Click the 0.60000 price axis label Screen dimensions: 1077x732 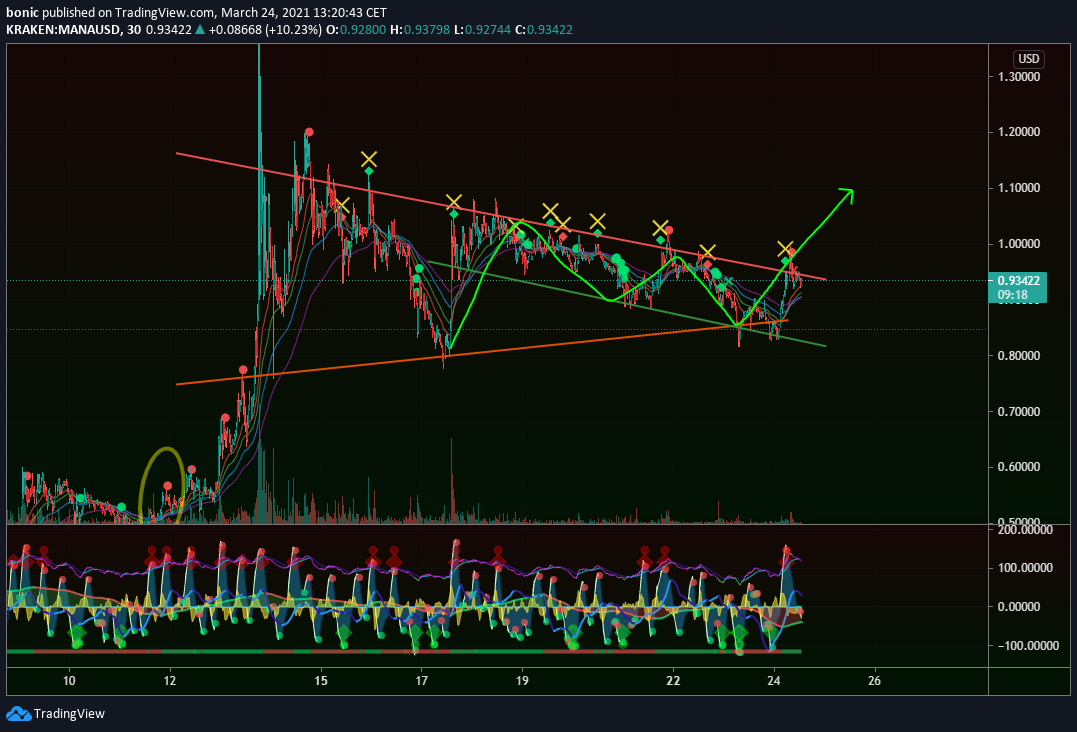tap(1019, 467)
